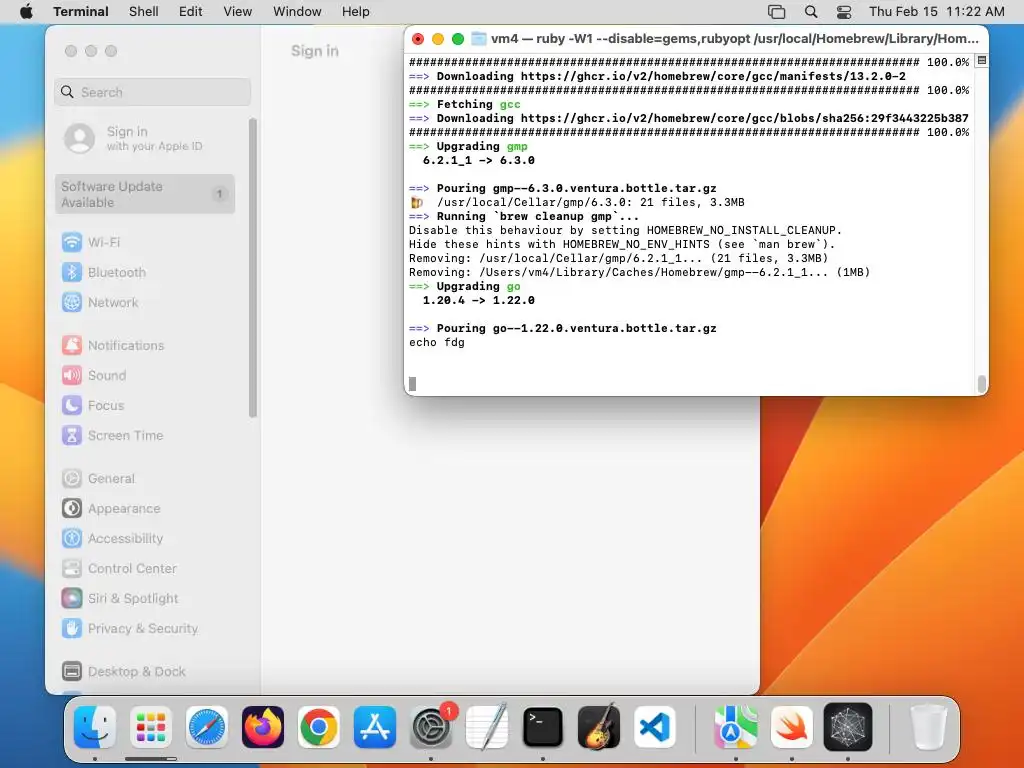
Task: Select Privacy & Security in Settings
Action: pyautogui.click(x=145, y=629)
